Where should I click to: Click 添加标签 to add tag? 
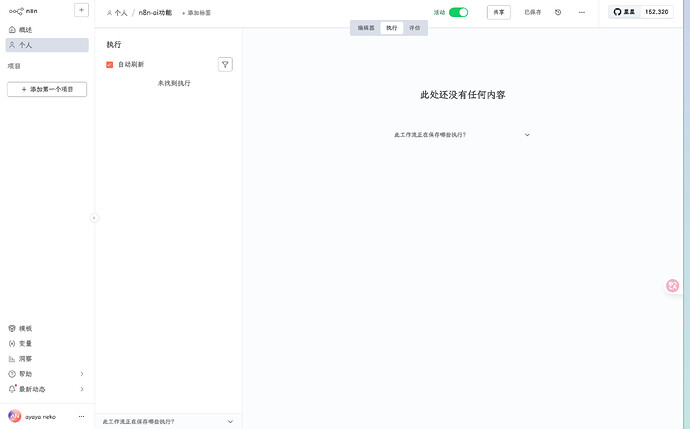pyautogui.click(x=196, y=13)
